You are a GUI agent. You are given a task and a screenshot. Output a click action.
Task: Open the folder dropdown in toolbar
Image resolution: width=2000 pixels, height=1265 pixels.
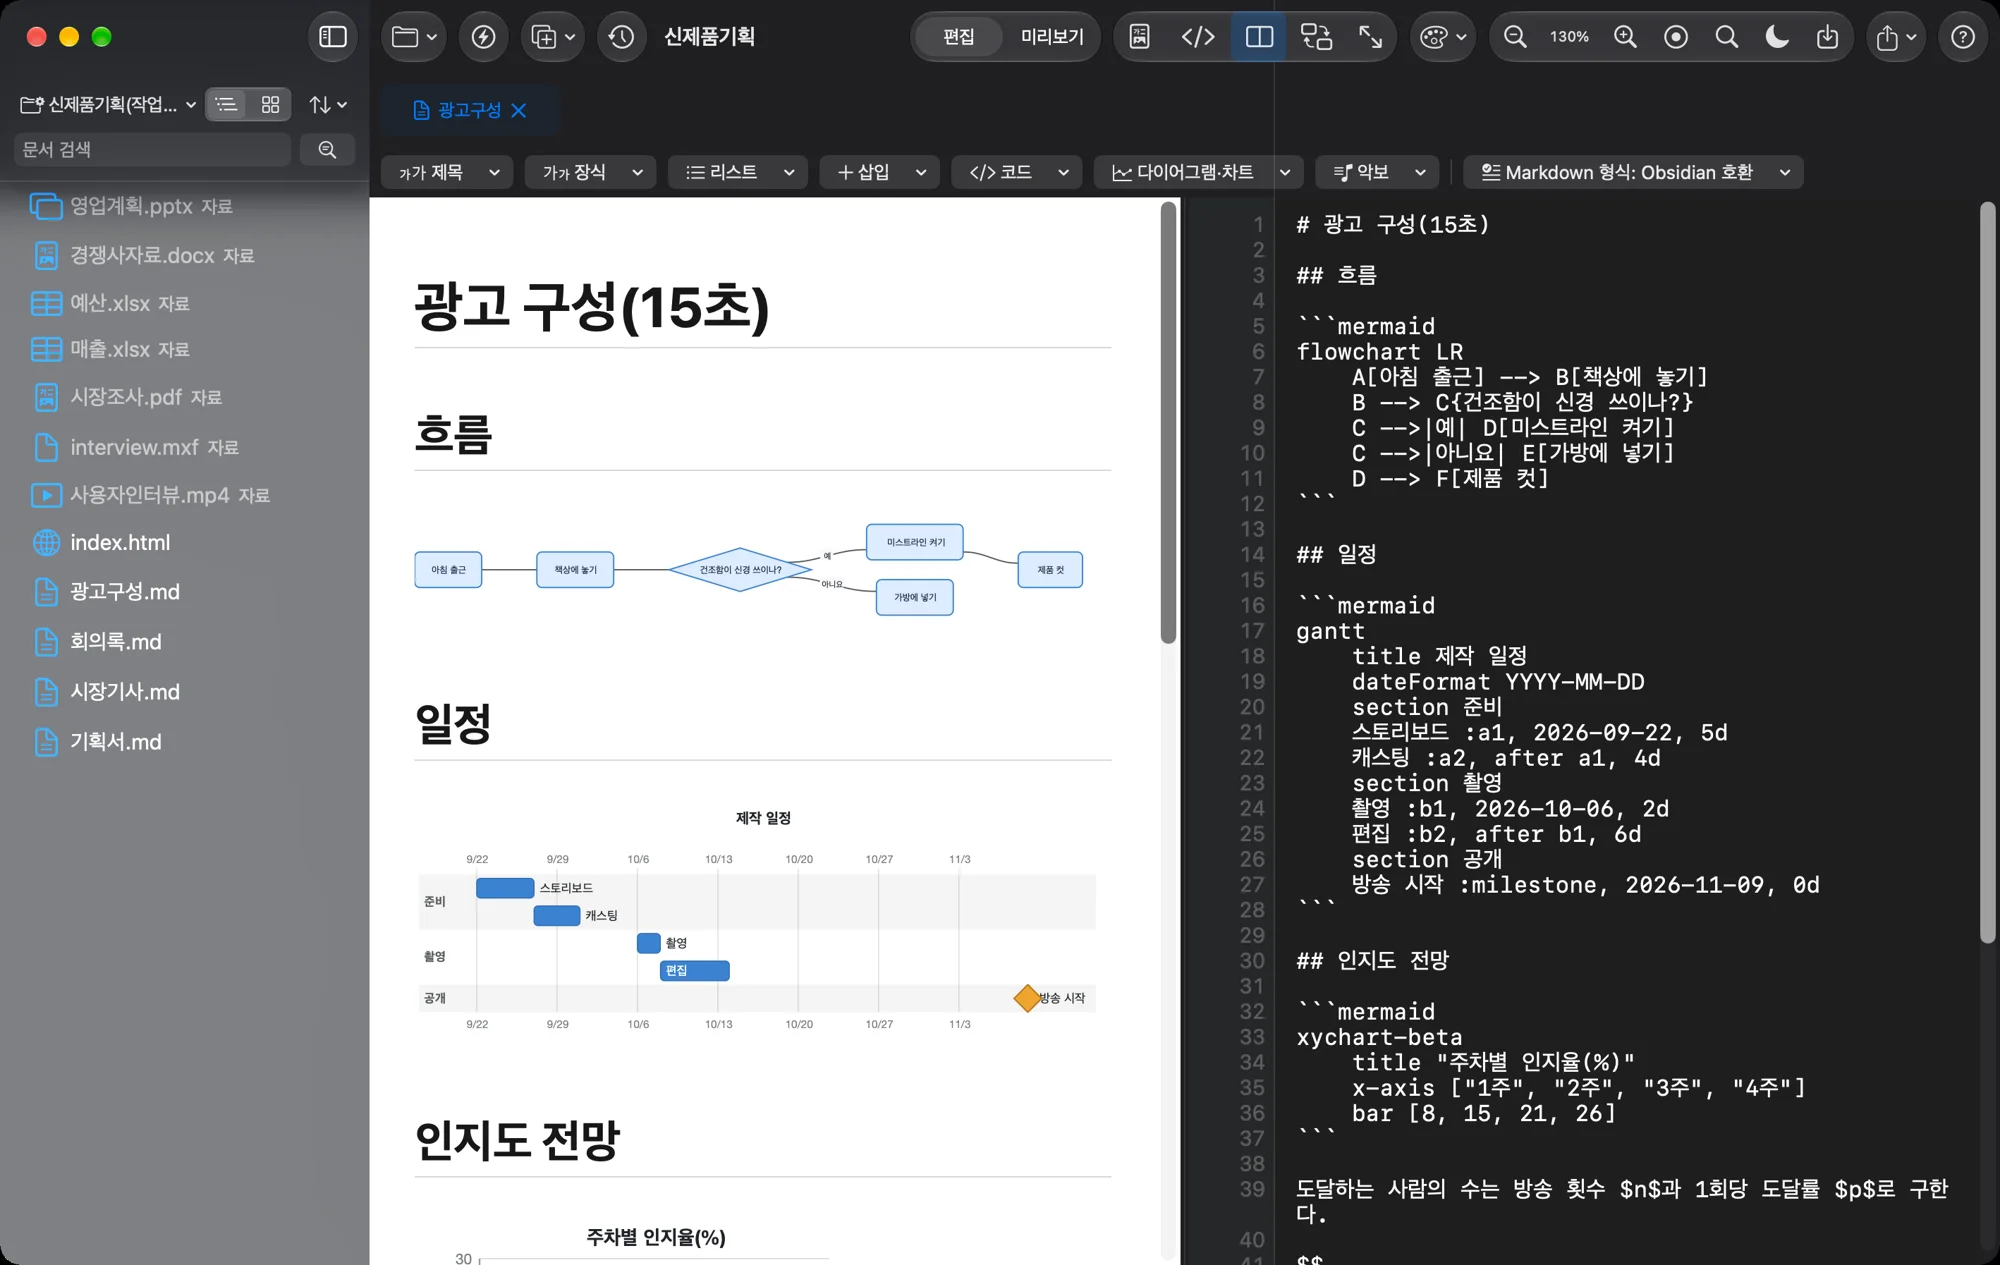[x=414, y=37]
